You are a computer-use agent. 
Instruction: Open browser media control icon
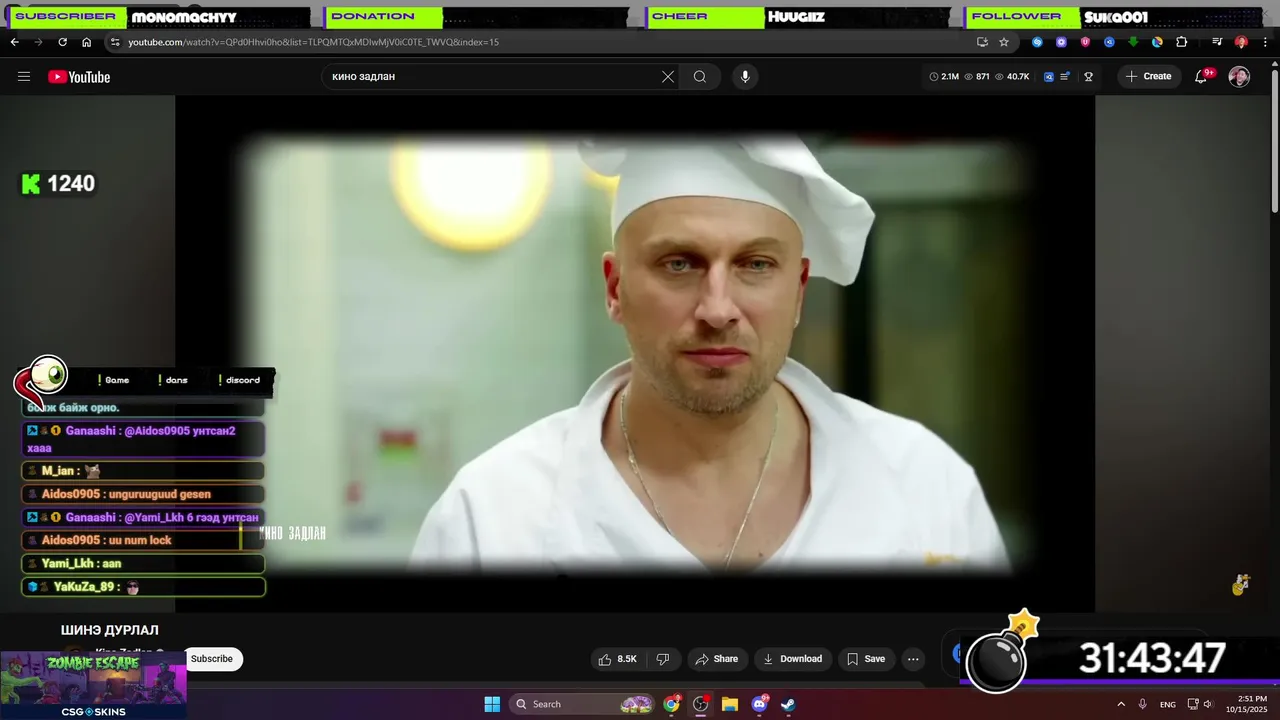pyautogui.click(x=1217, y=42)
